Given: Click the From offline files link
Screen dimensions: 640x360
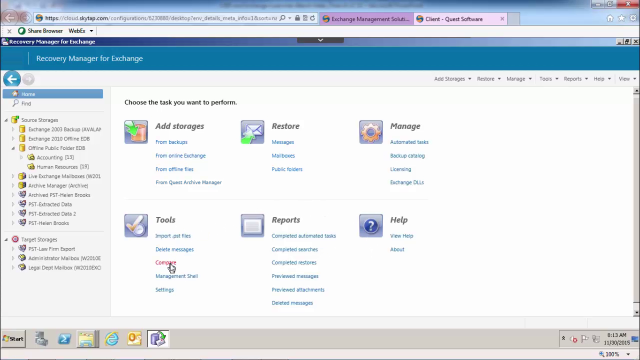Looking at the screenshot, I should (x=174, y=169).
